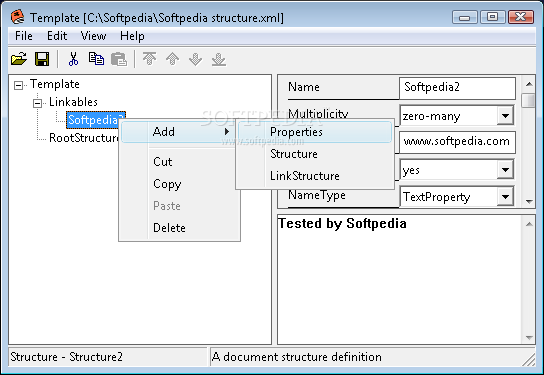This screenshot has height=375, width=544.
Task: Save the template with floppy disk icon
Action: tap(42, 59)
